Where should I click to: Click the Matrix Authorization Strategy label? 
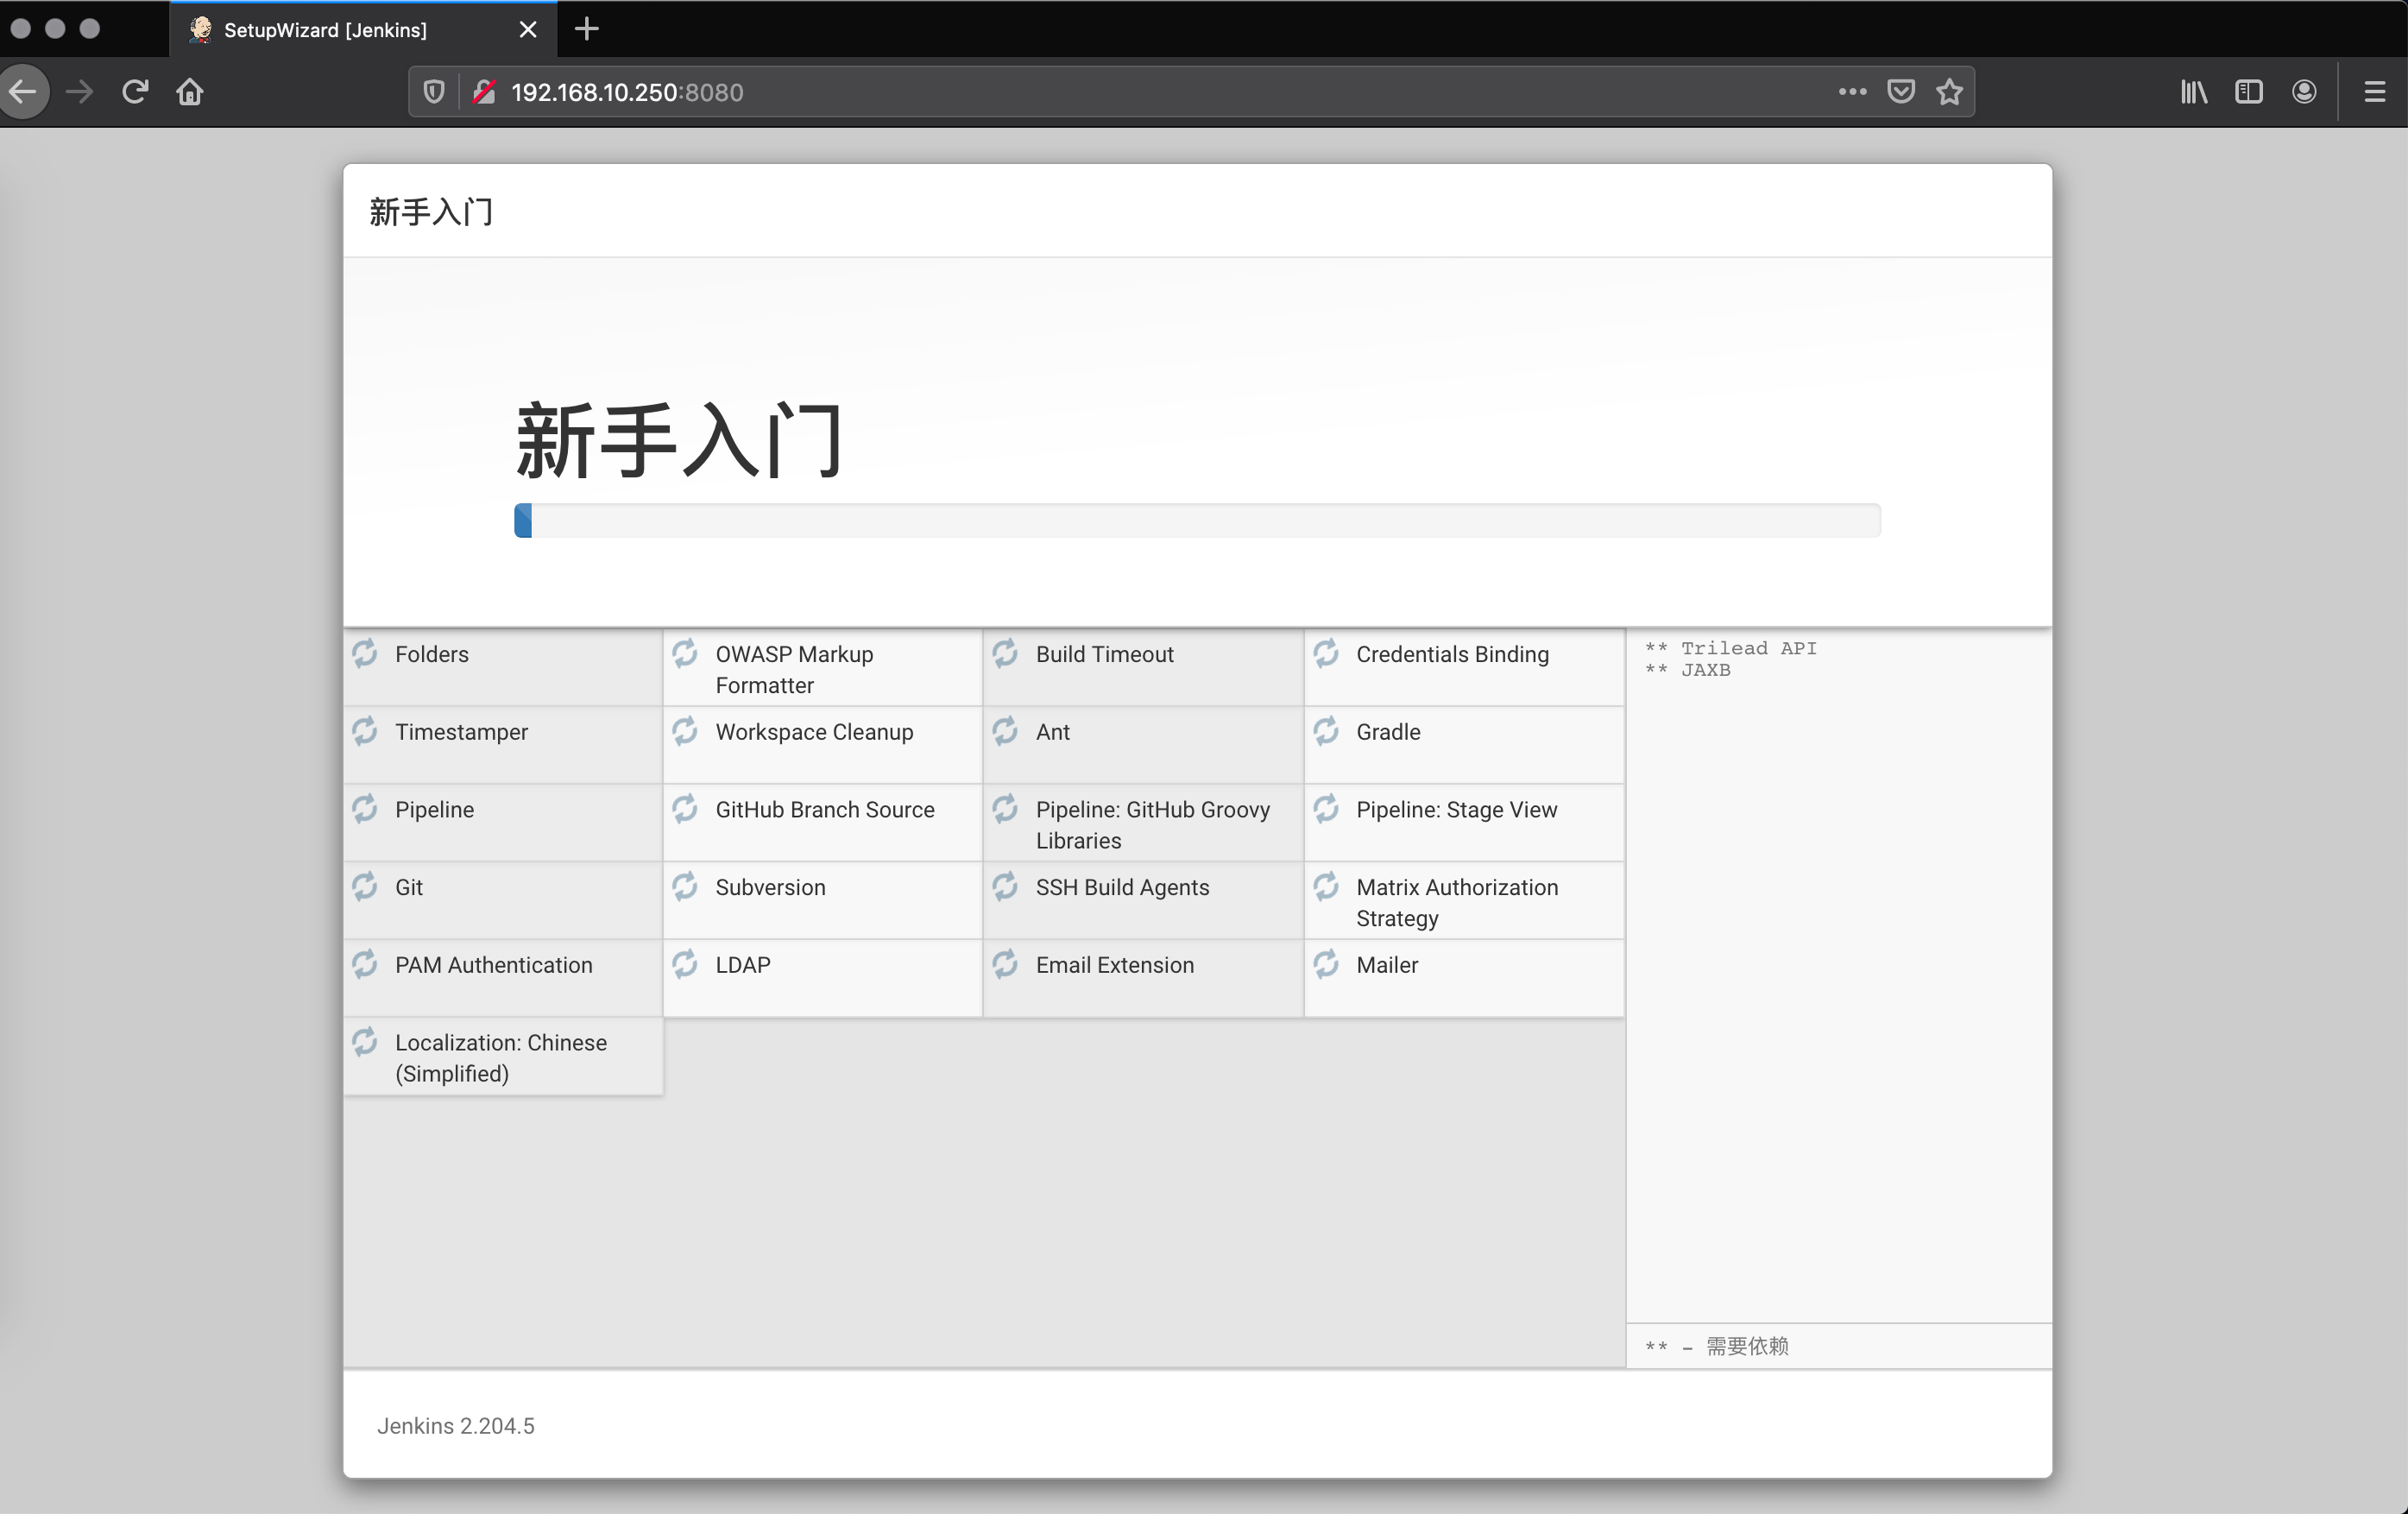pyautogui.click(x=1456, y=902)
